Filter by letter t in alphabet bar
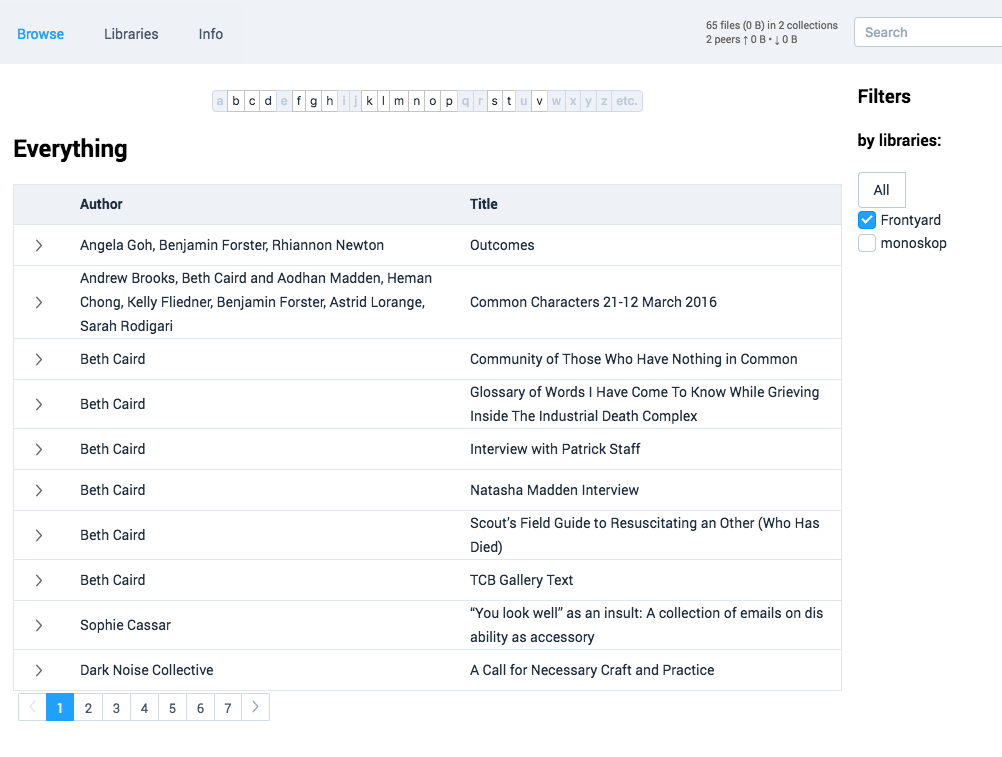 [509, 101]
